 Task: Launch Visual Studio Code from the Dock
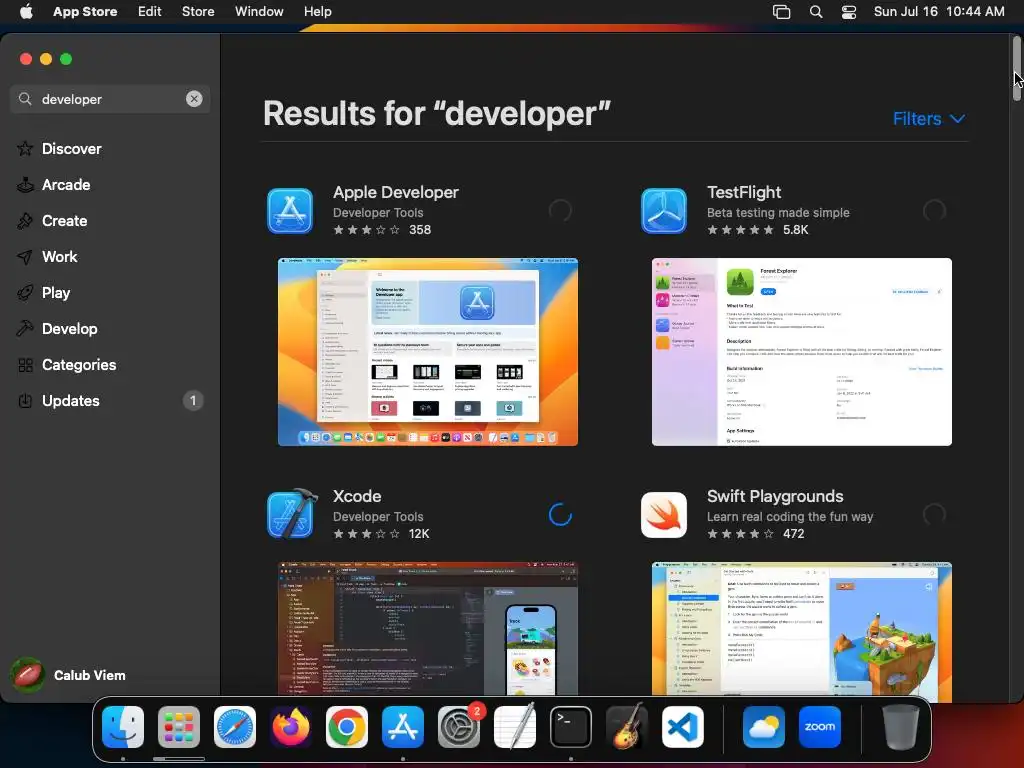pyautogui.click(x=683, y=727)
